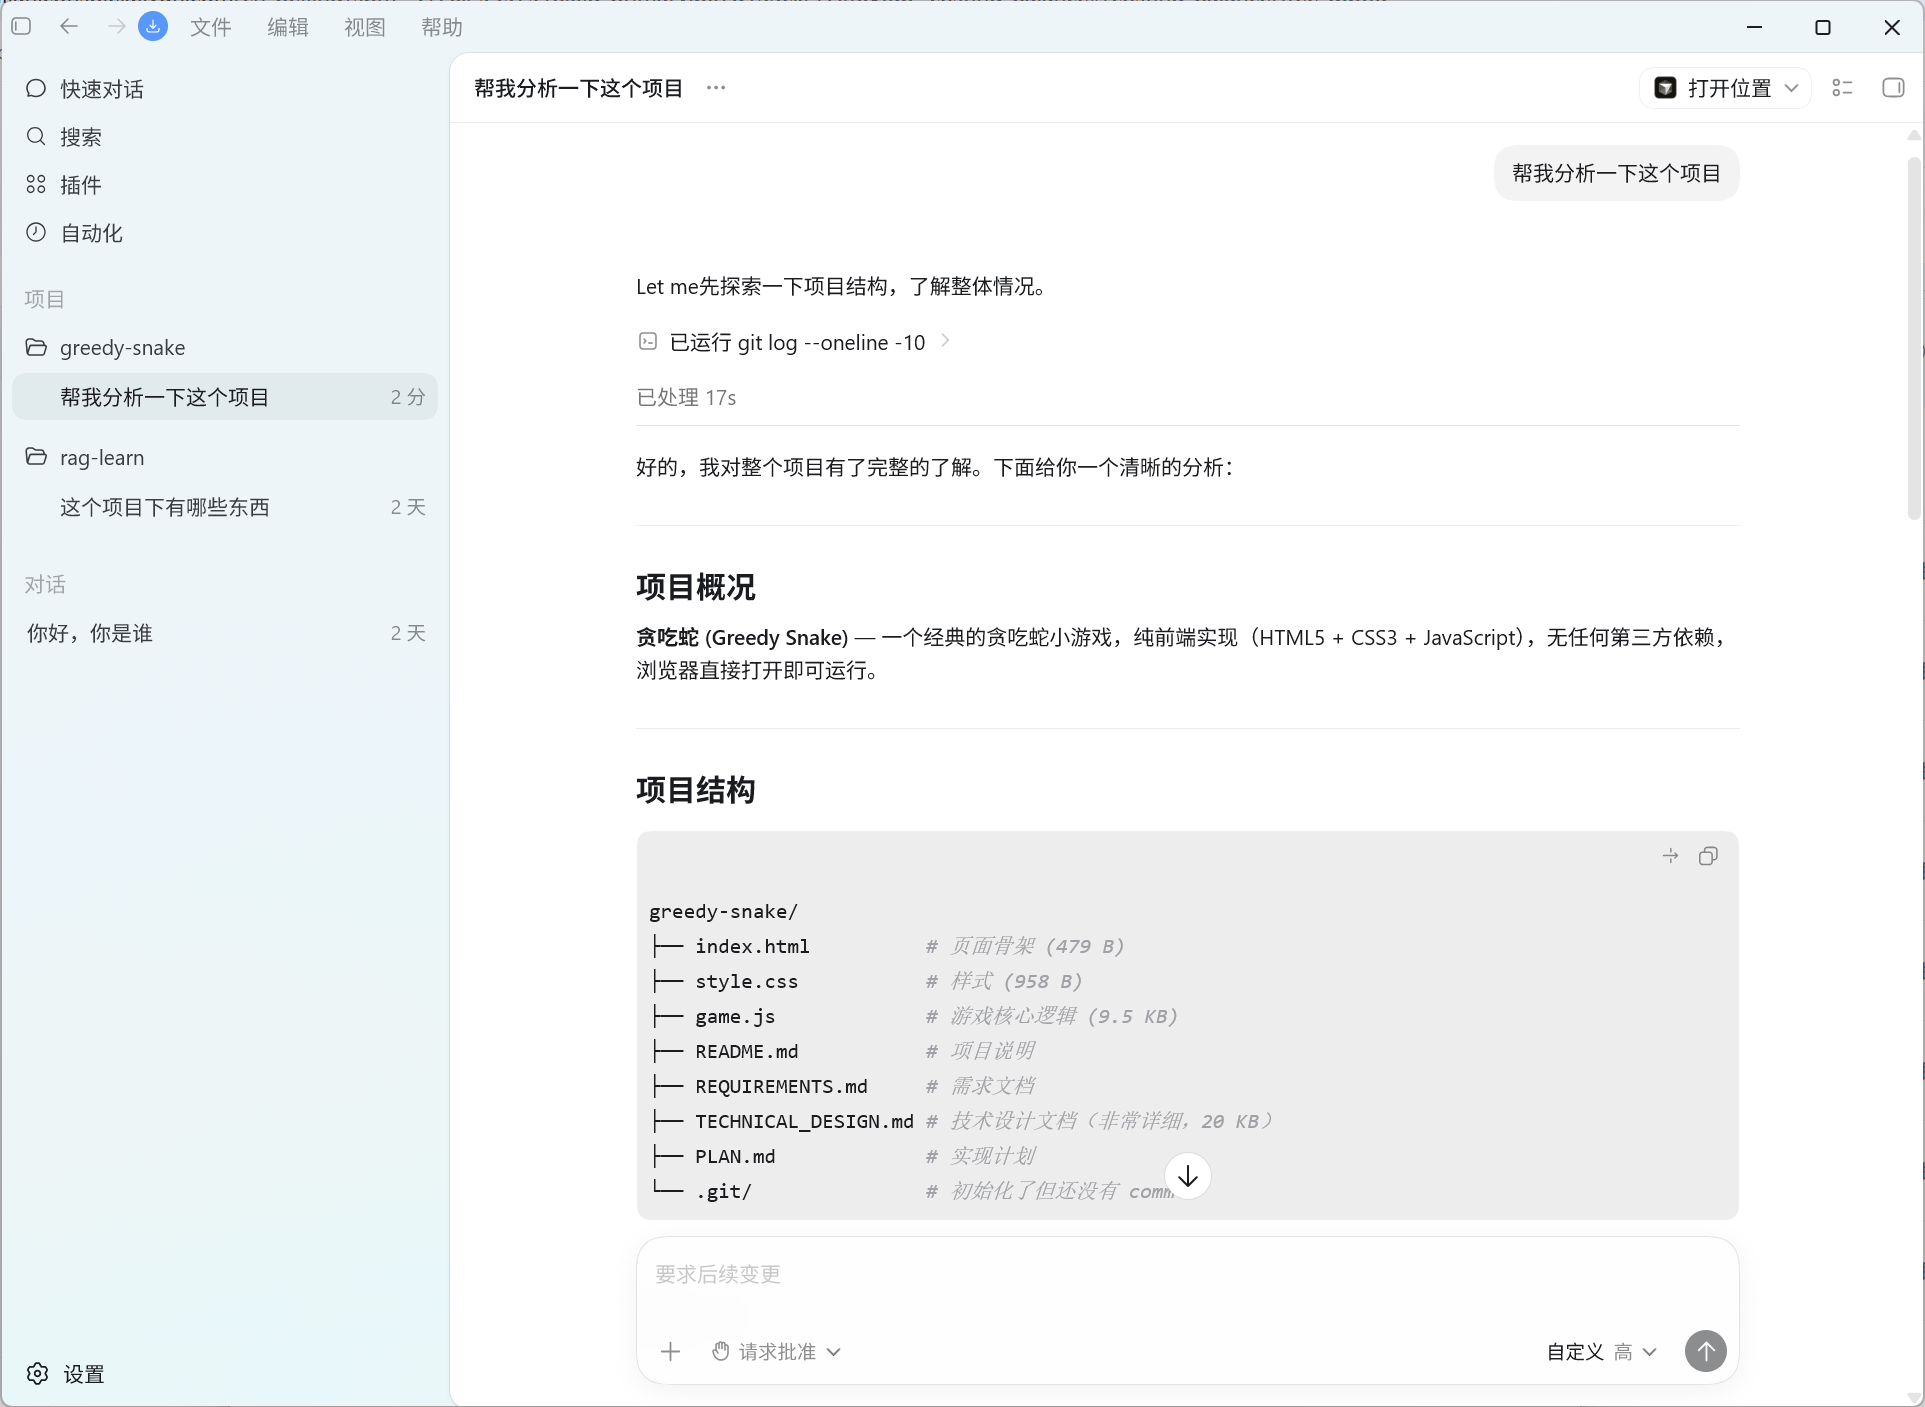Screen dimensions: 1925x1407
Task: Copy the project structure code block
Action: [1708, 856]
